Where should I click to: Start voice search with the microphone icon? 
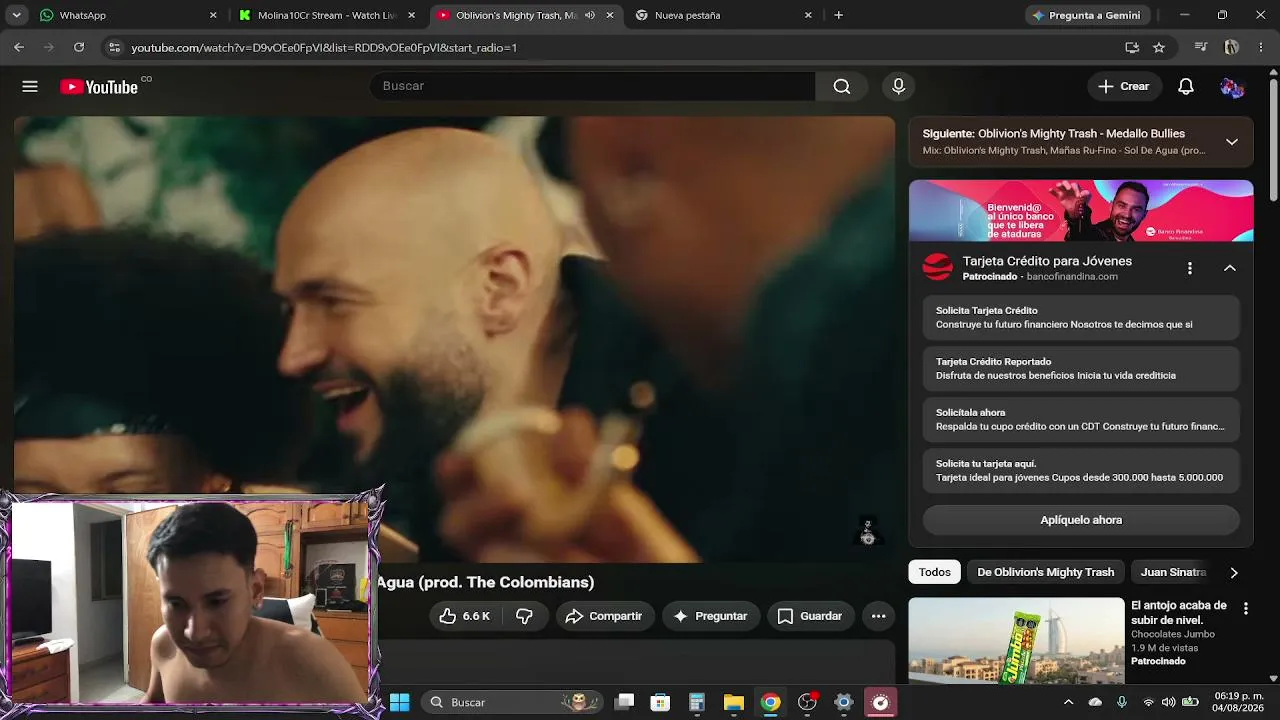[898, 86]
